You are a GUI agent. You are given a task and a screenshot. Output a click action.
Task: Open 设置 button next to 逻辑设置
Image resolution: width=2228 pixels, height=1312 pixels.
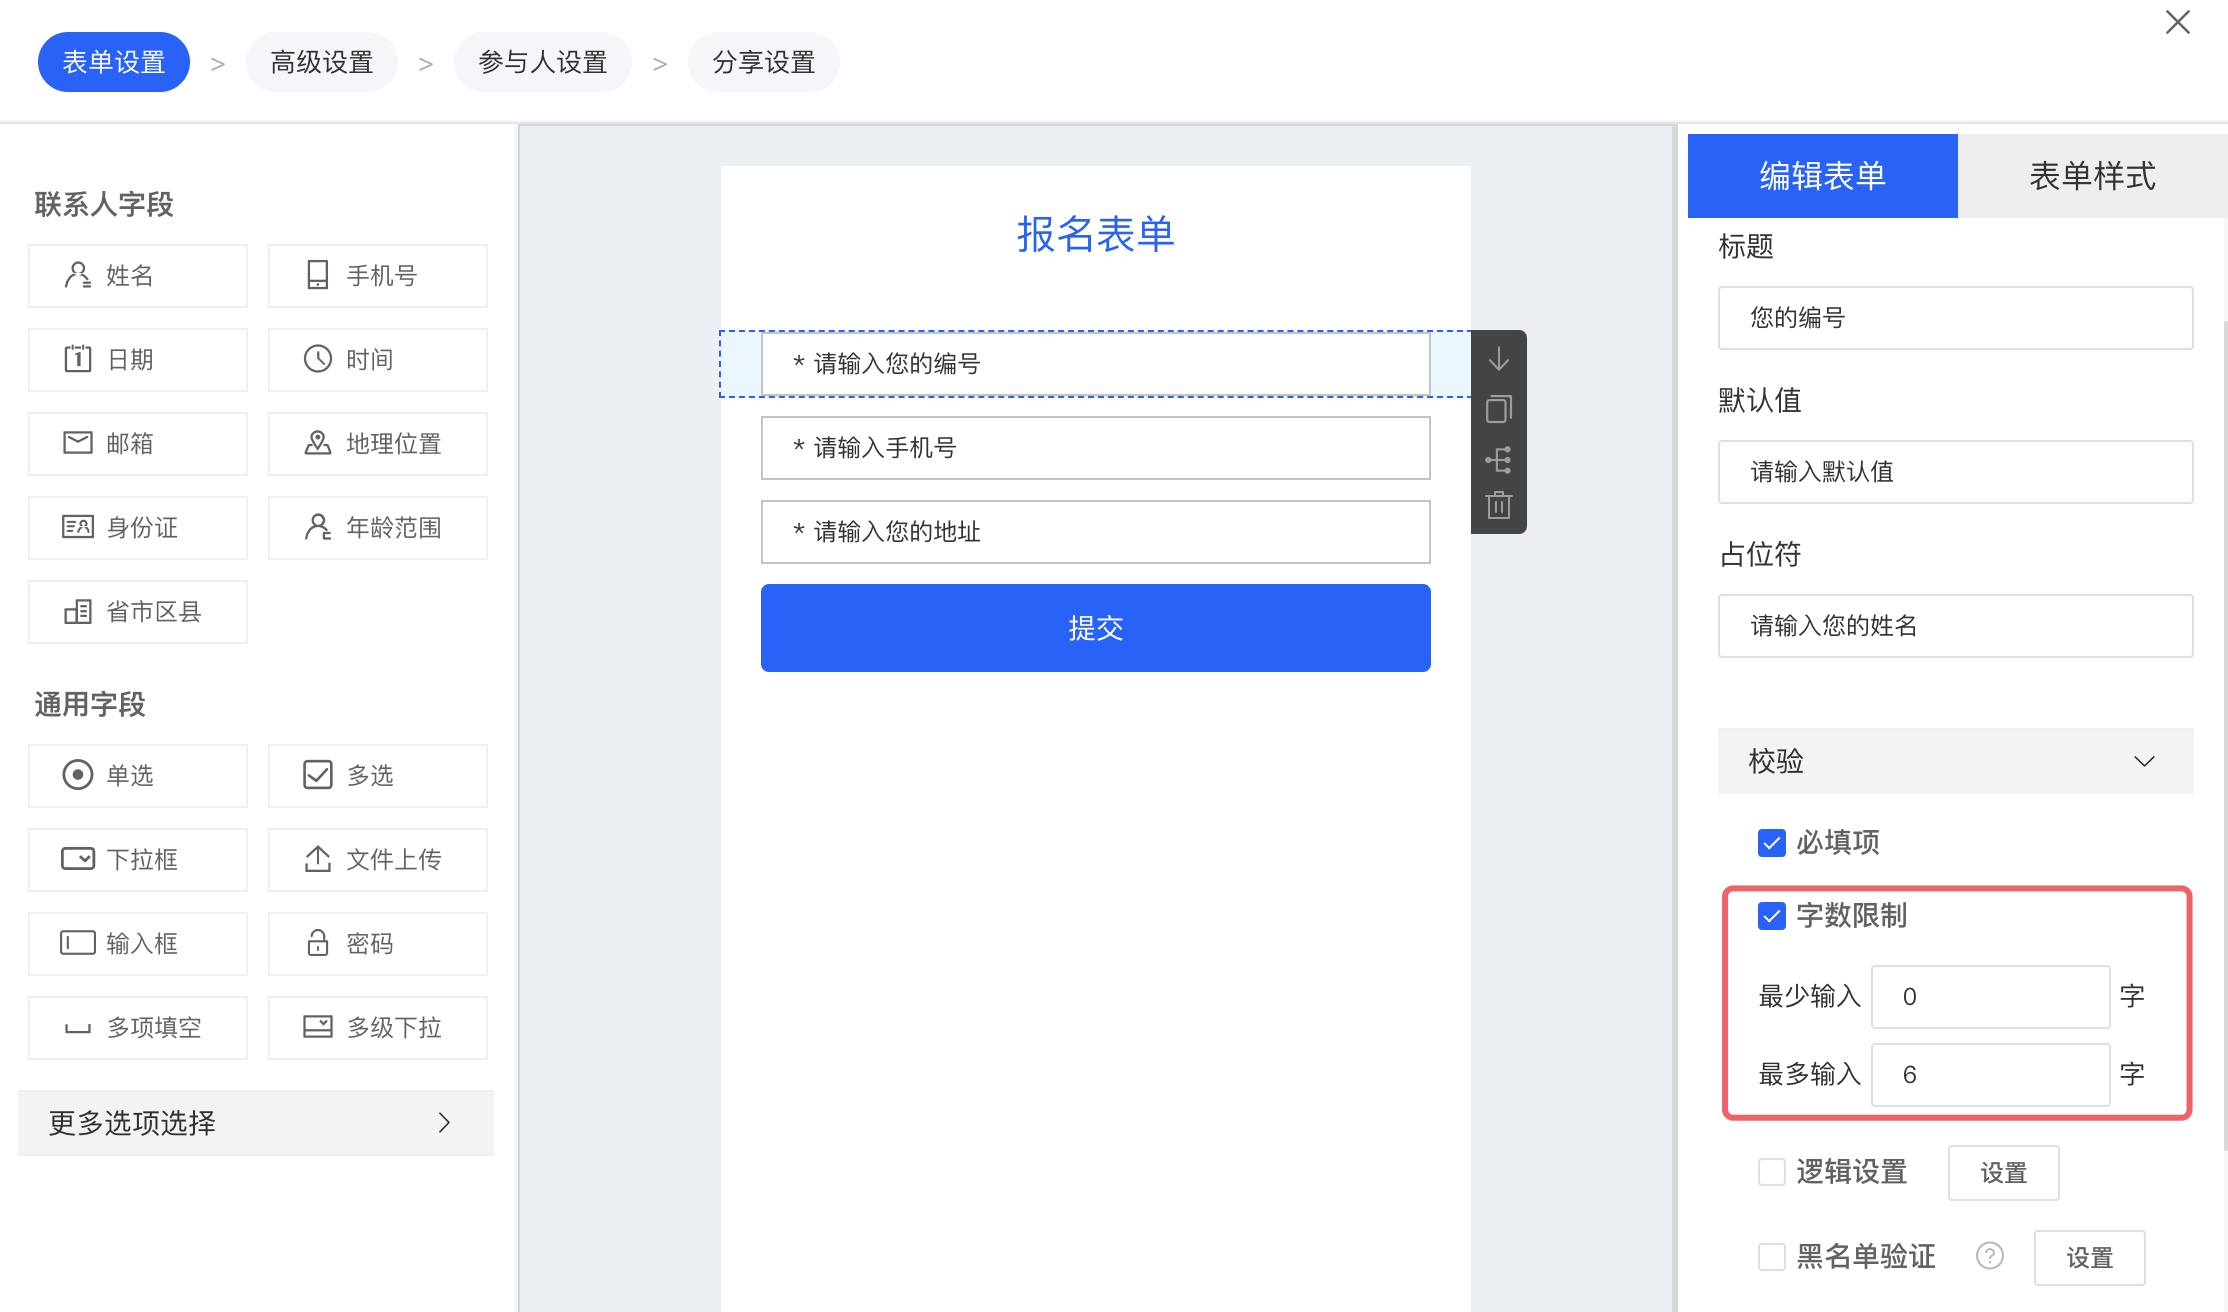click(2004, 1173)
